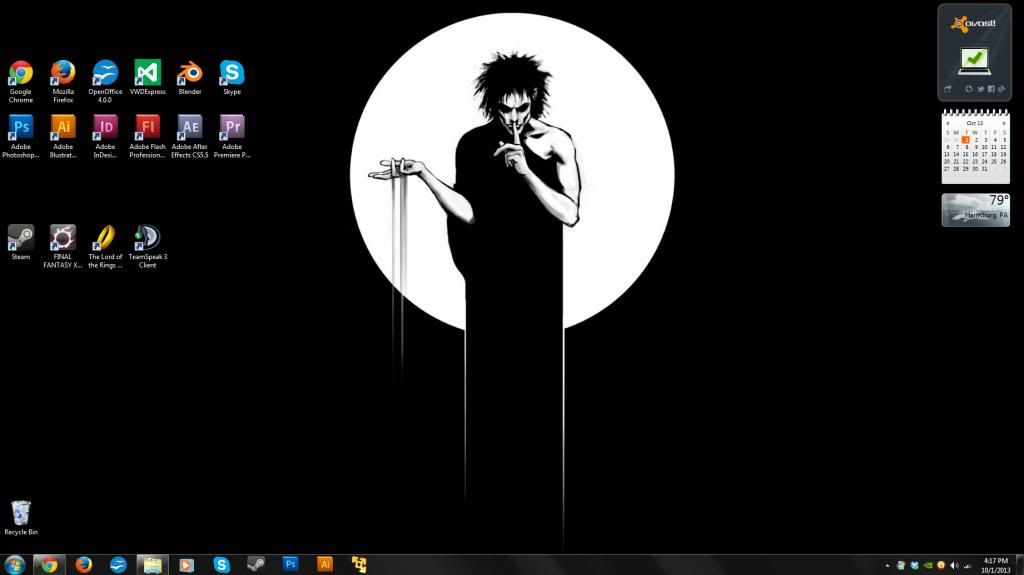This screenshot has width=1024, height=575.
Task: Launch Steam from the desktop shortcut
Action: [21, 242]
